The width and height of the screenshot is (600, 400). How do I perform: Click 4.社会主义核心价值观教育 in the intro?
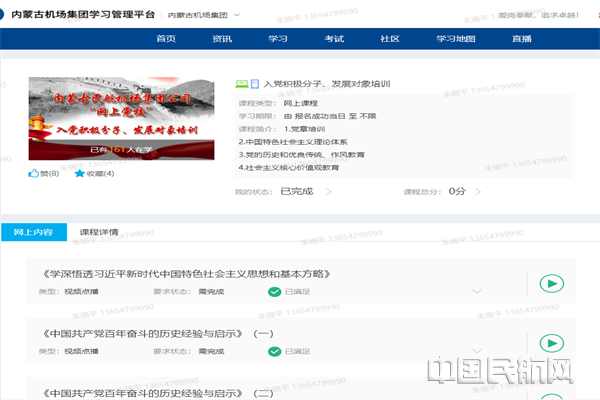click(x=289, y=168)
